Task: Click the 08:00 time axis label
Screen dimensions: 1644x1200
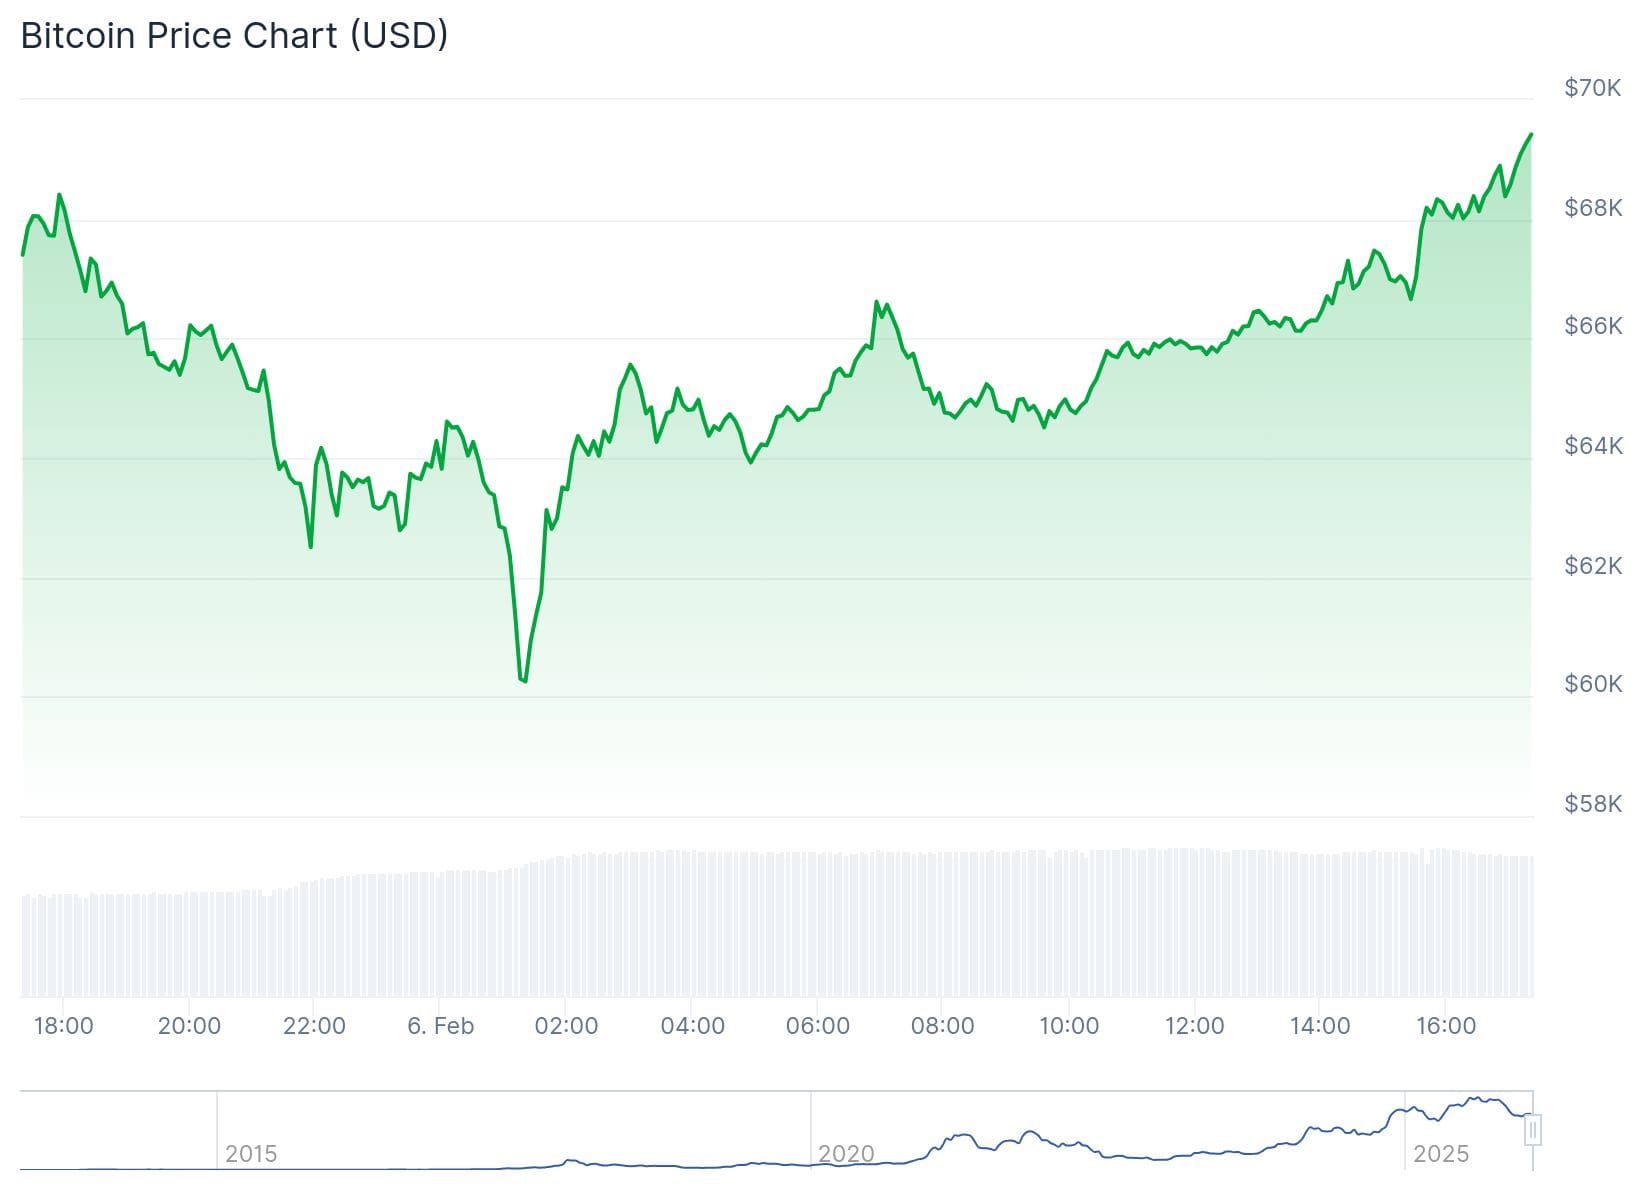Action: (x=943, y=1026)
